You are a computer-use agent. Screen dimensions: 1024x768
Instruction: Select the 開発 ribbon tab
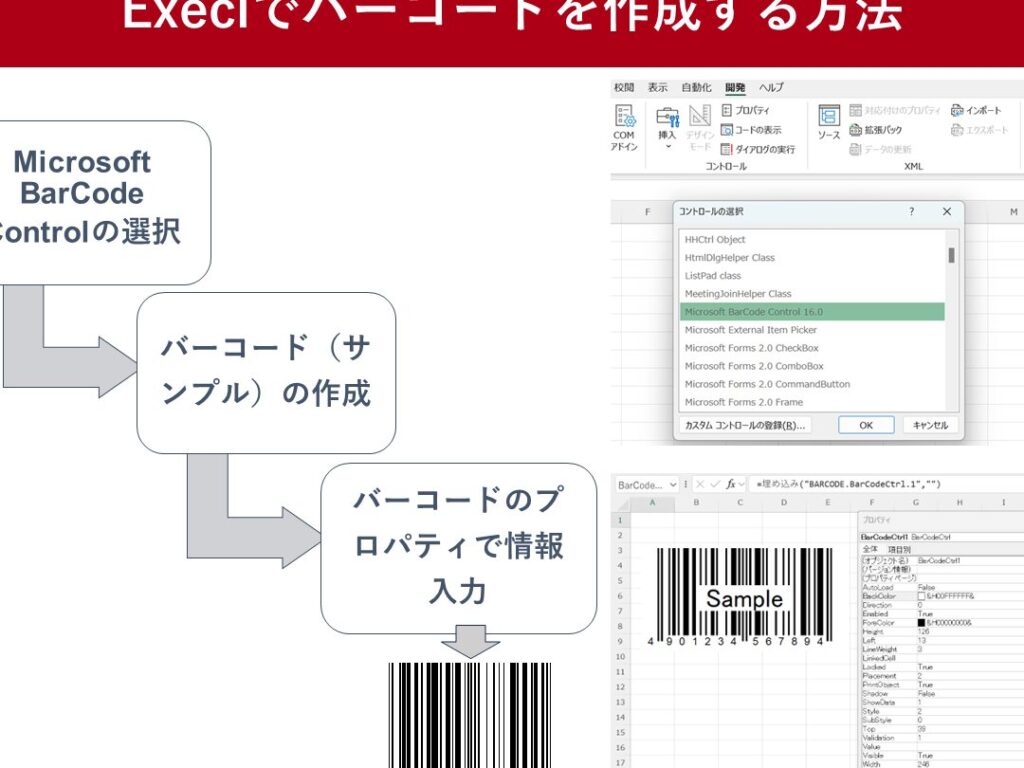pyautogui.click(x=735, y=88)
